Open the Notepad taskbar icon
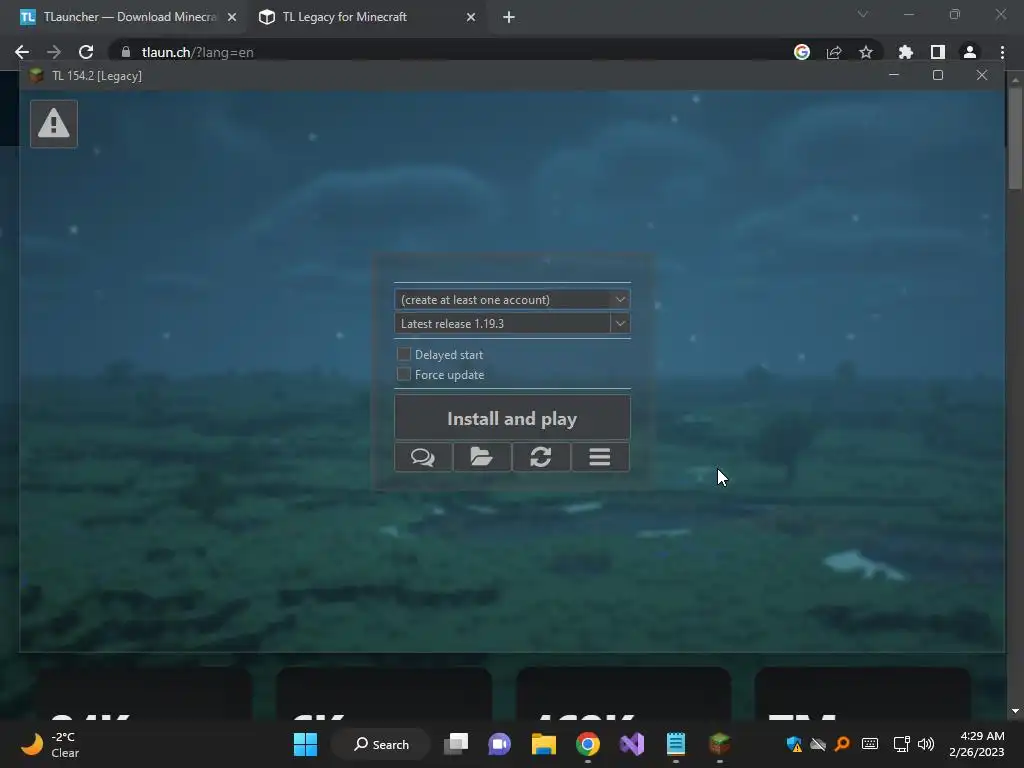Viewport: 1024px width, 768px height. coord(676,744)
